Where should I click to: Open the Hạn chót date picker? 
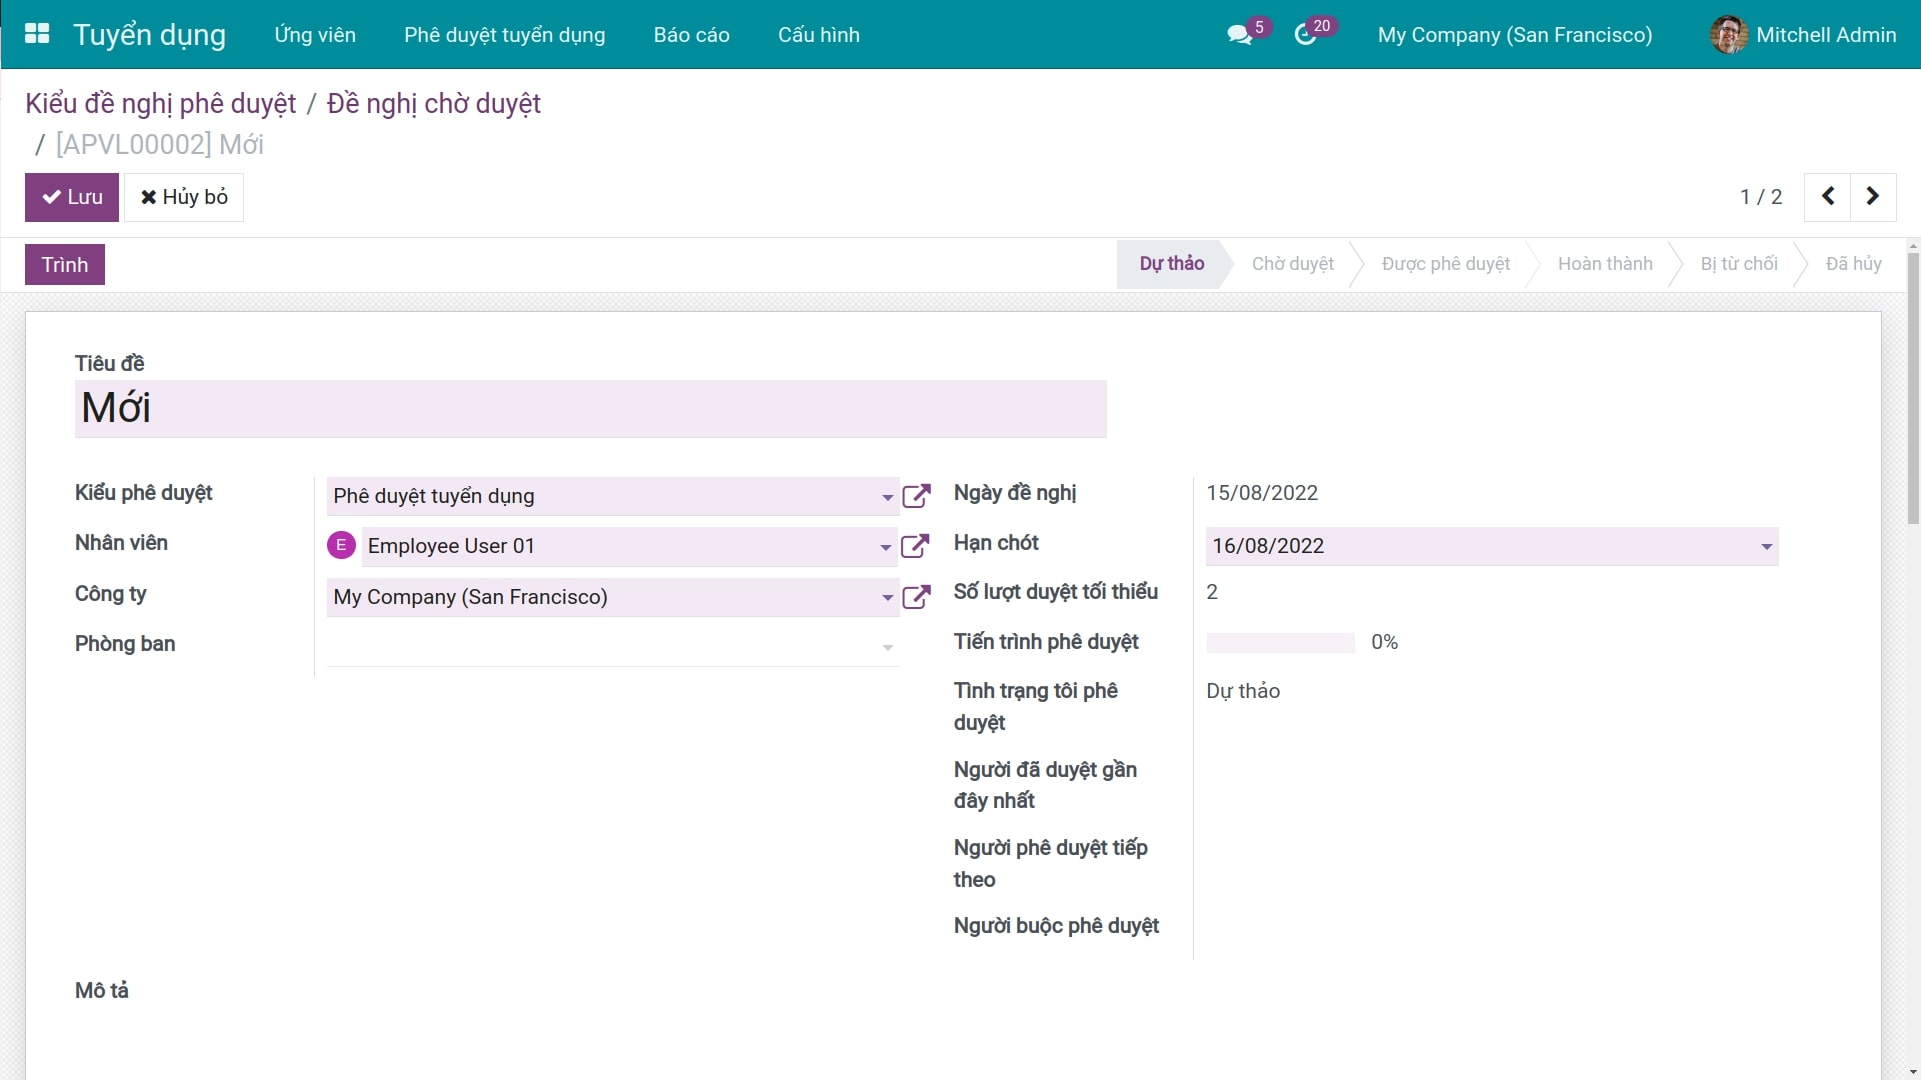click(x=1766, y=546)
